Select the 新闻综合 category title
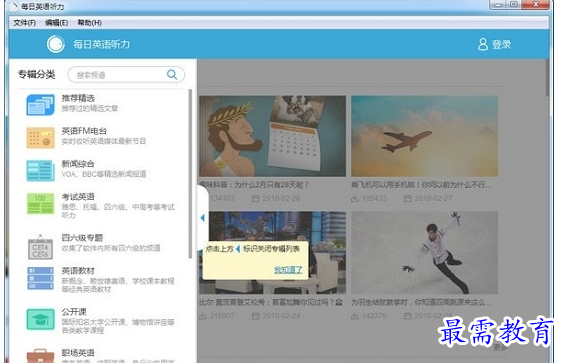The height and width of the screenshot is (363, 562). 78,164
